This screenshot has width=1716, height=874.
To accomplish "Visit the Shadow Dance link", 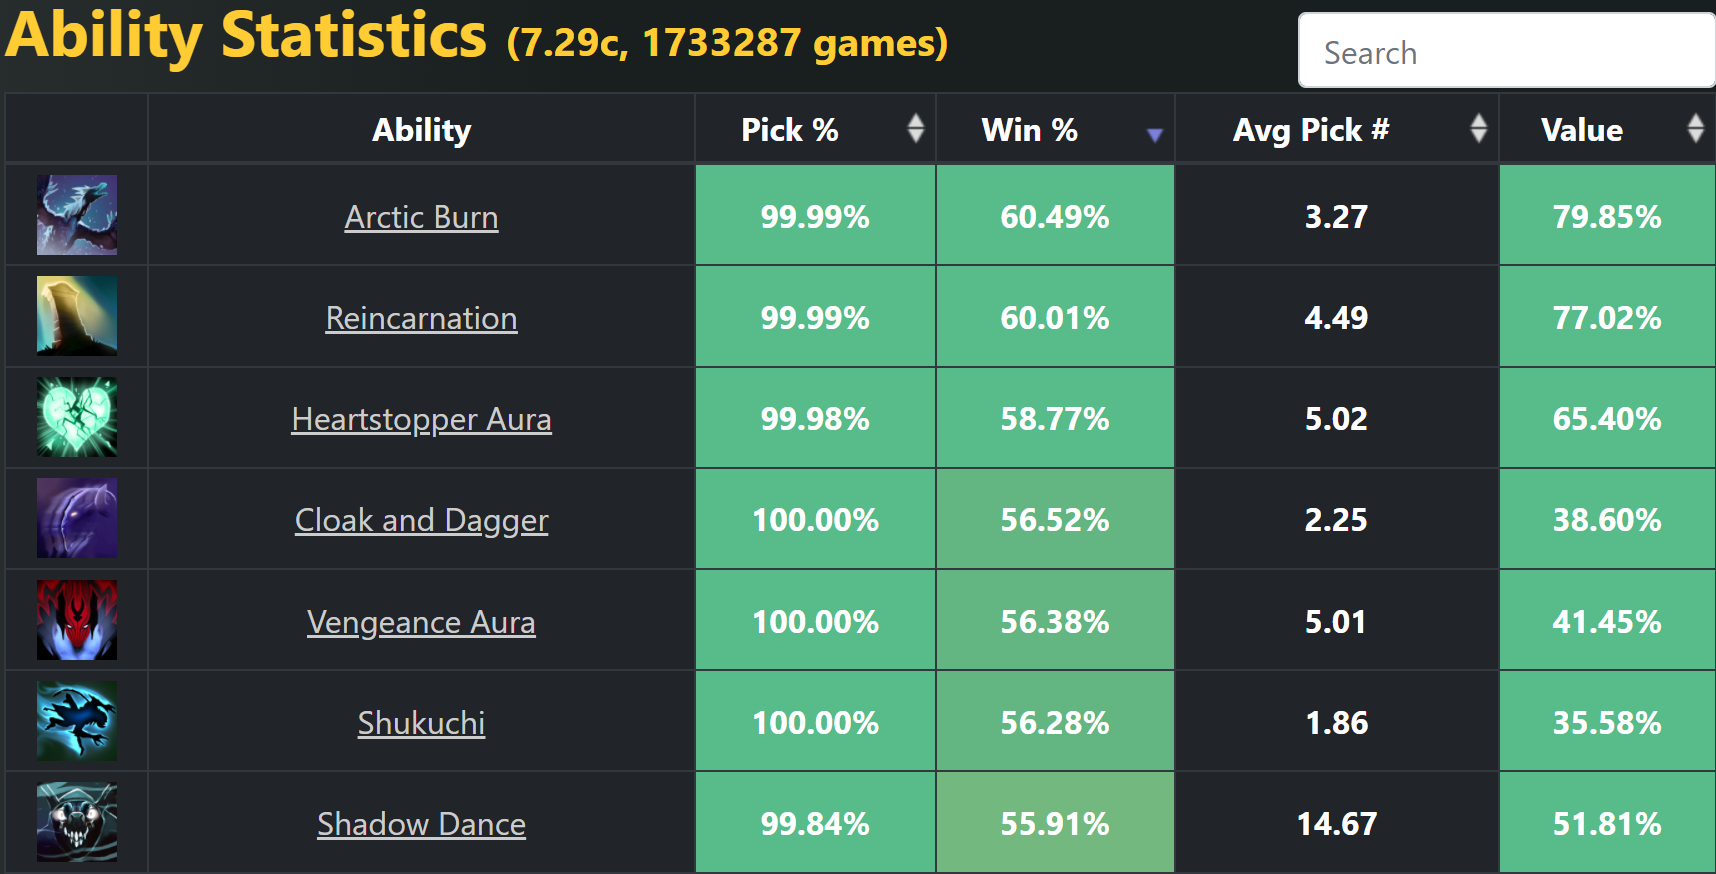I will (x=421, y=824).
